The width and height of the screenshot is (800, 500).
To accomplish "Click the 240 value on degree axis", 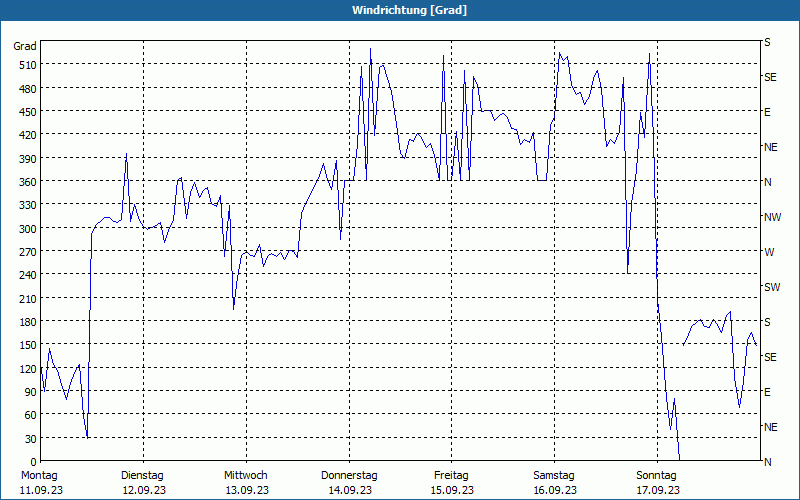I will (x=28, y=275).
